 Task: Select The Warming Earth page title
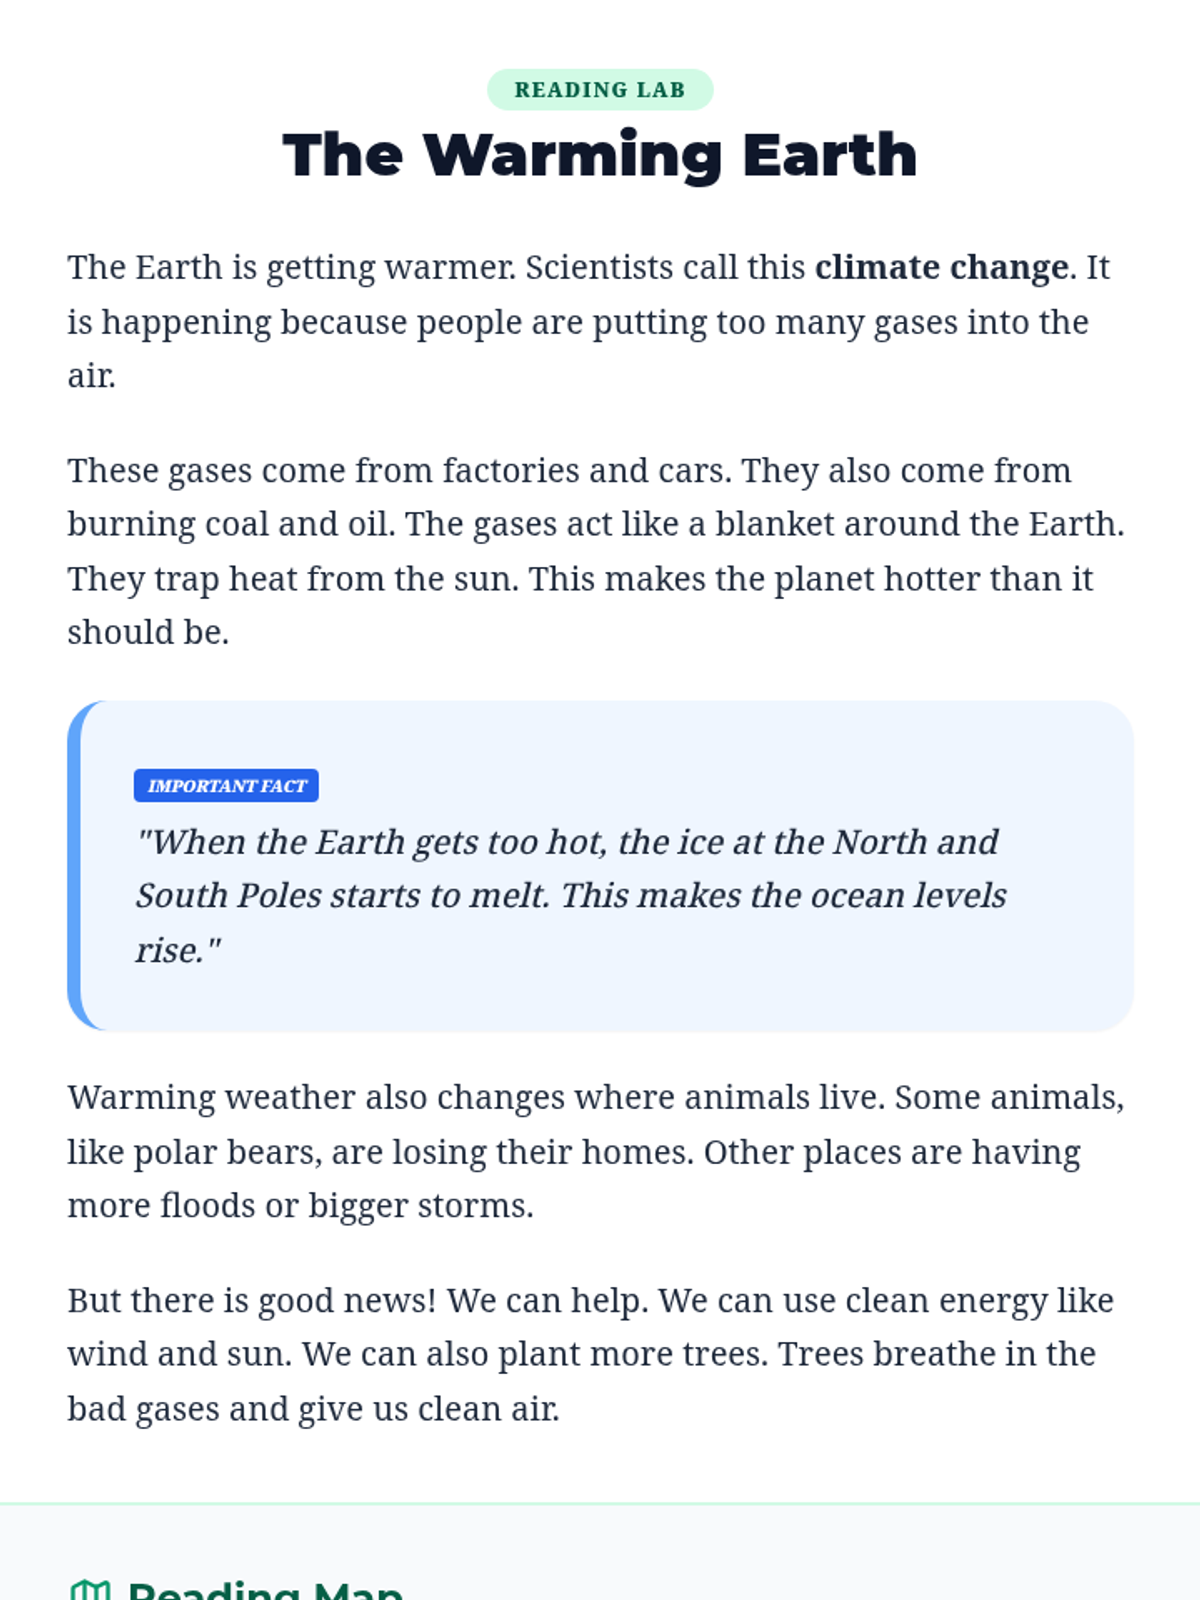(600, 155)
